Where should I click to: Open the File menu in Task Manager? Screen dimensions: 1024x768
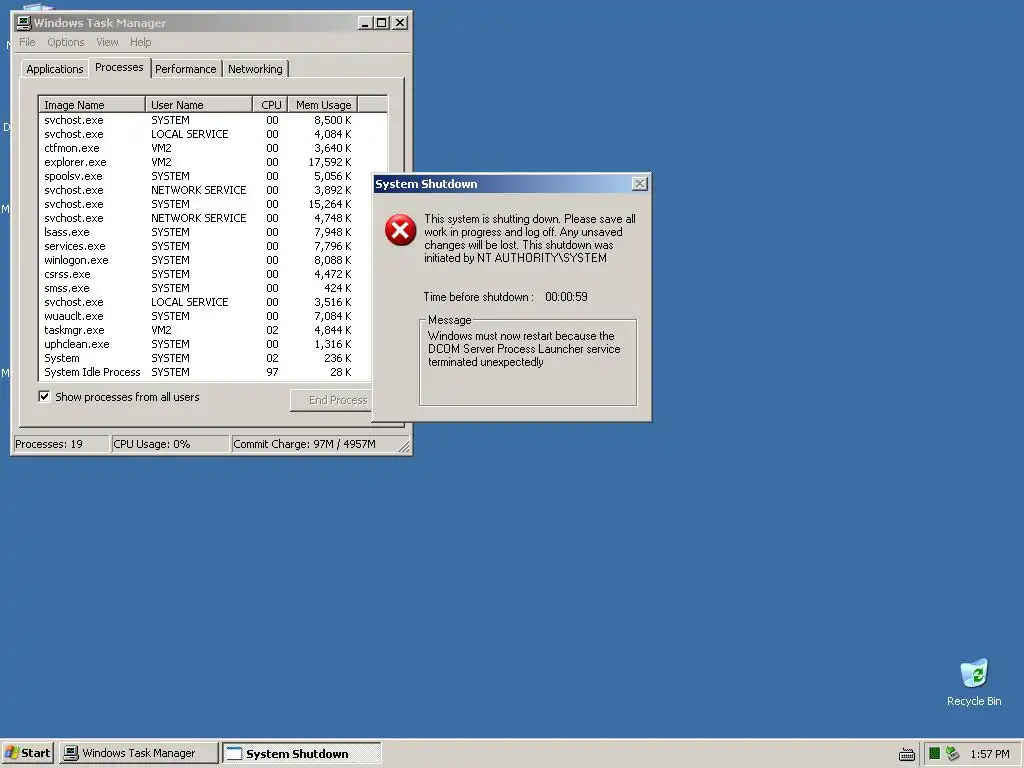click(27, 42)
